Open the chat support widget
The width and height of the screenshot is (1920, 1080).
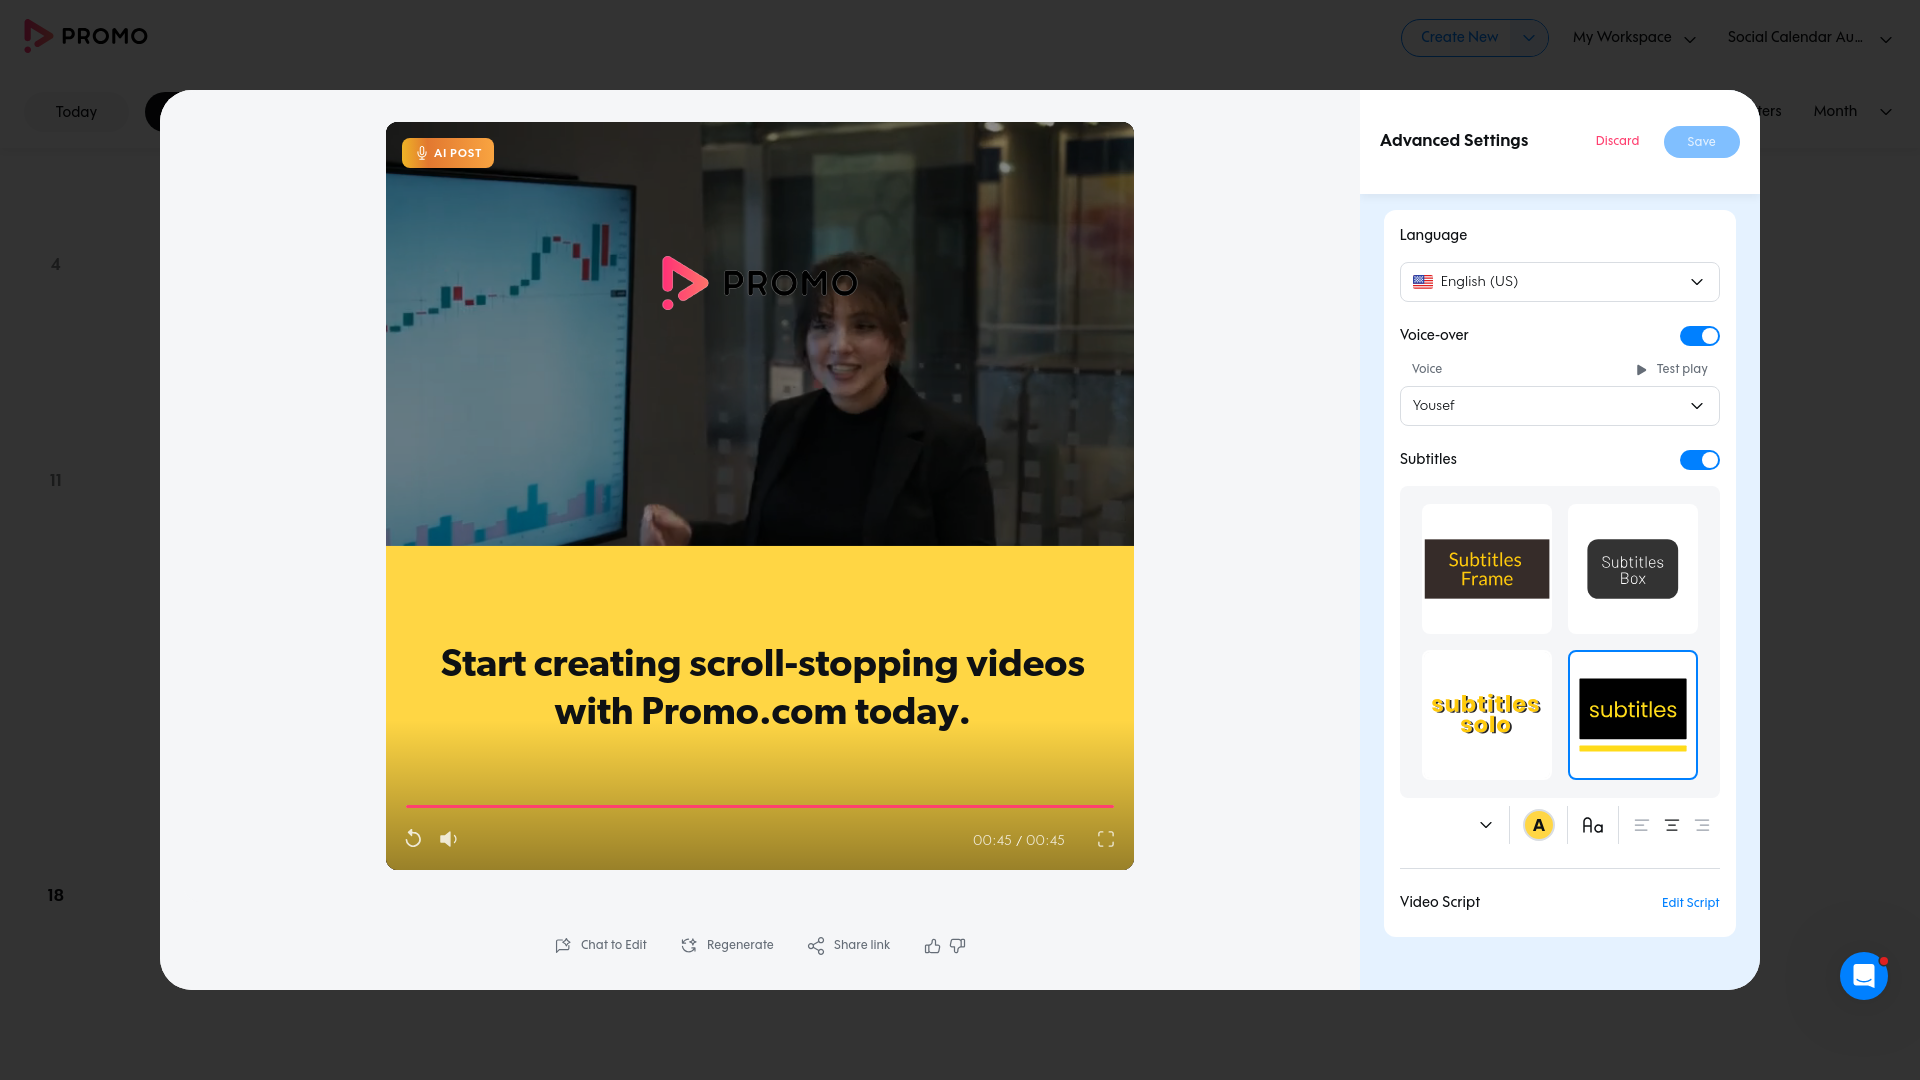point(1864,975)
